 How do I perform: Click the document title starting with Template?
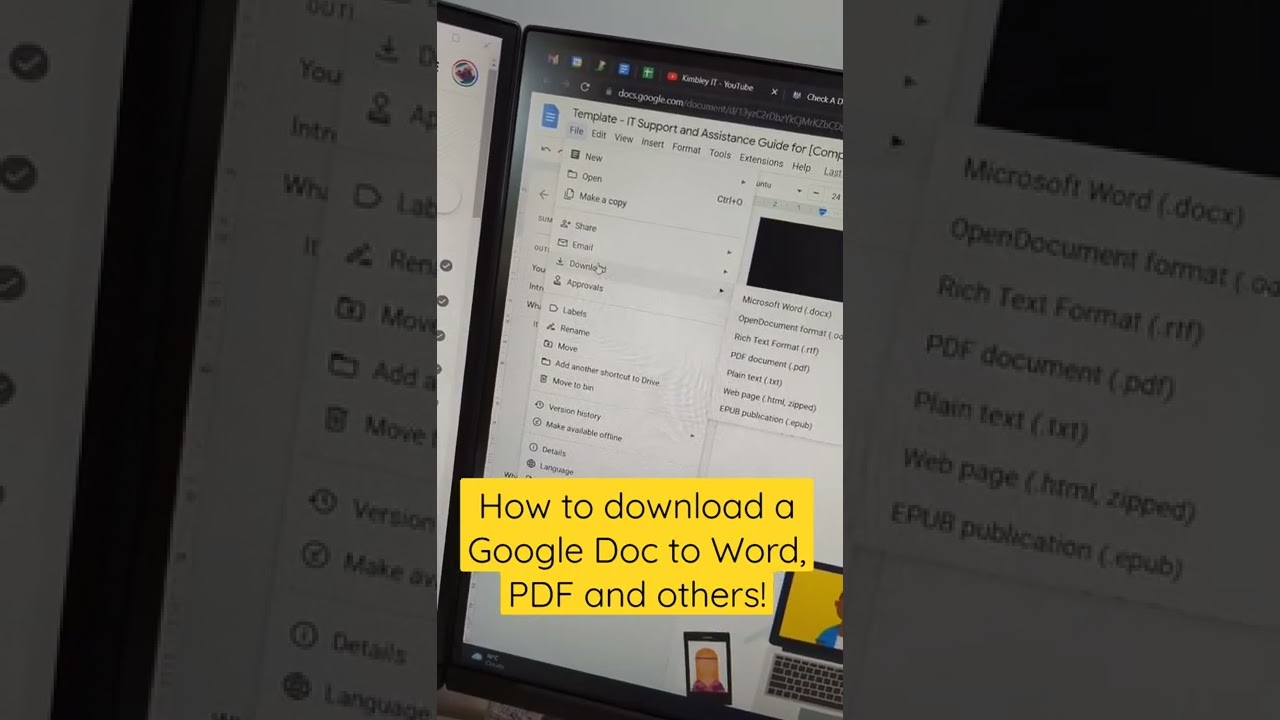pos(707,134)
